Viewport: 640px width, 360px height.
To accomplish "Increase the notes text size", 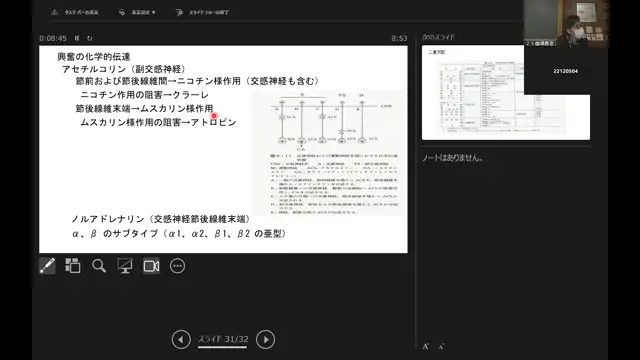I will (x=426, y=346).
